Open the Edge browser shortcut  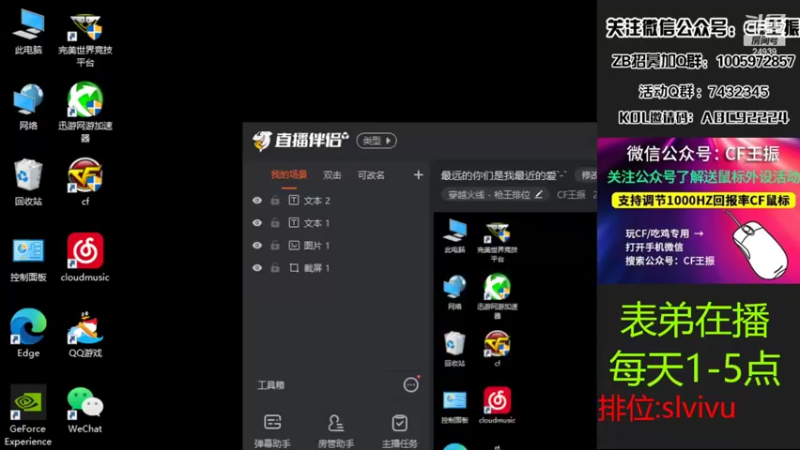click(29, 333)
